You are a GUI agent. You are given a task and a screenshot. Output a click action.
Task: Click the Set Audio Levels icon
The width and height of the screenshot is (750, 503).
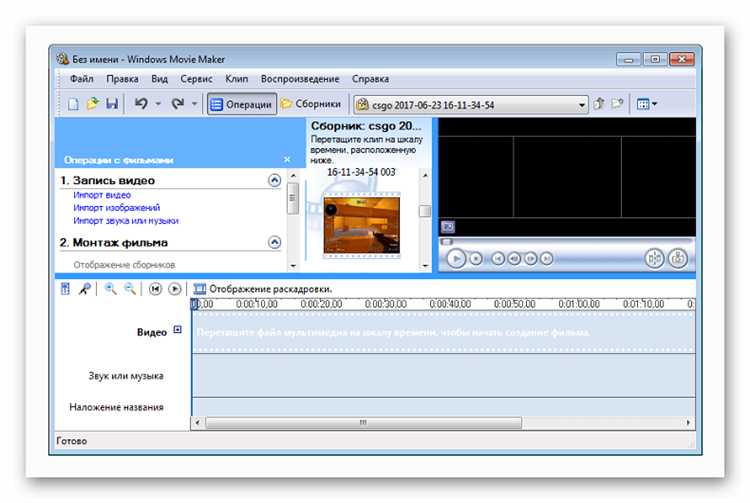click(x=65, y=289)
